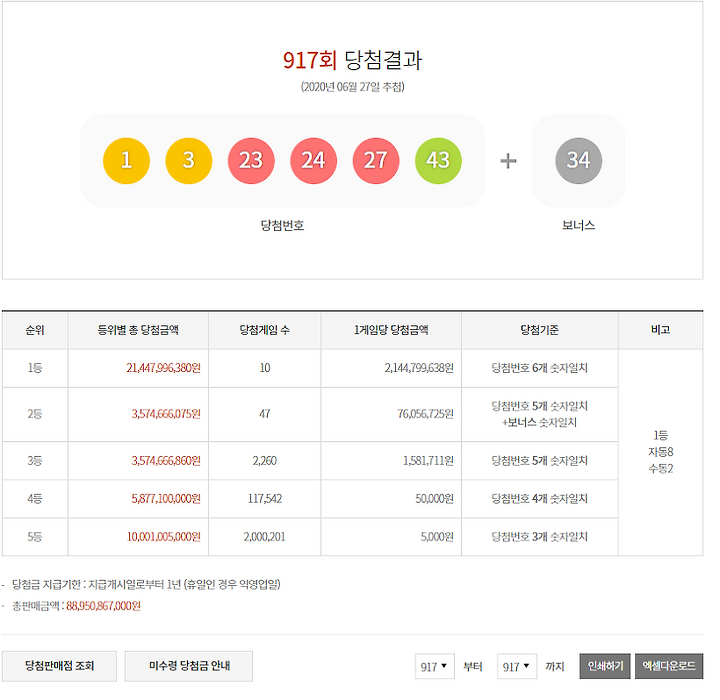Click the total prize 3,574,666,075원
The width and height of the screenshot is (720, 700).
(x=166, y=414)
